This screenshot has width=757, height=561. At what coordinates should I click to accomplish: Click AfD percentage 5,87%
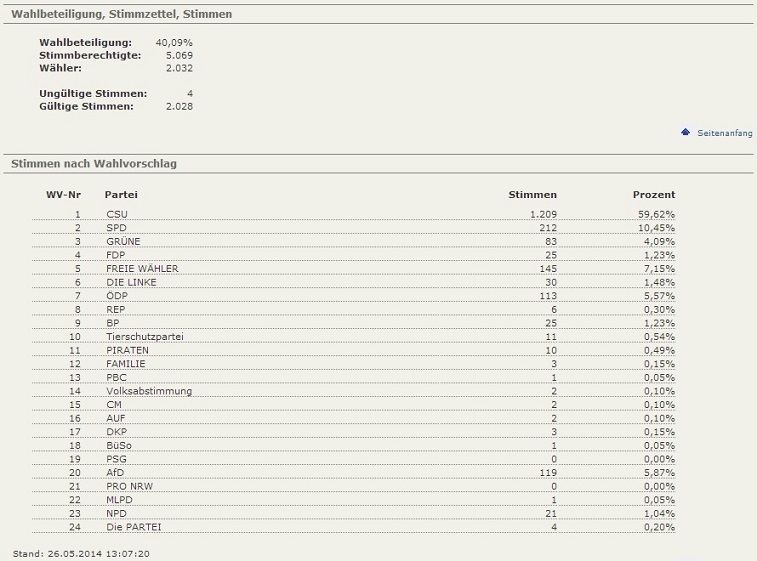tap(659, 472)
